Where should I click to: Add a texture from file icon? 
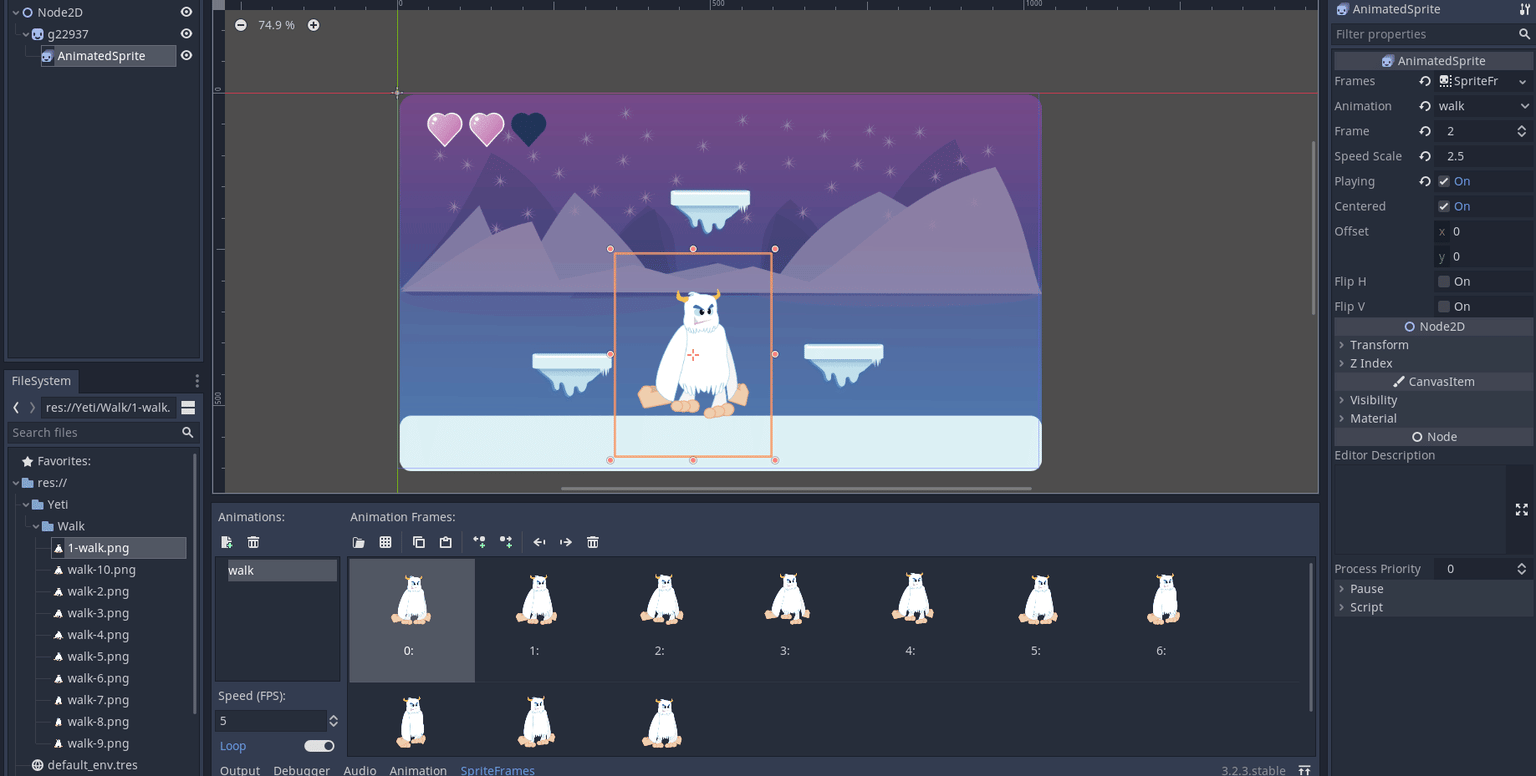point(358,542)
